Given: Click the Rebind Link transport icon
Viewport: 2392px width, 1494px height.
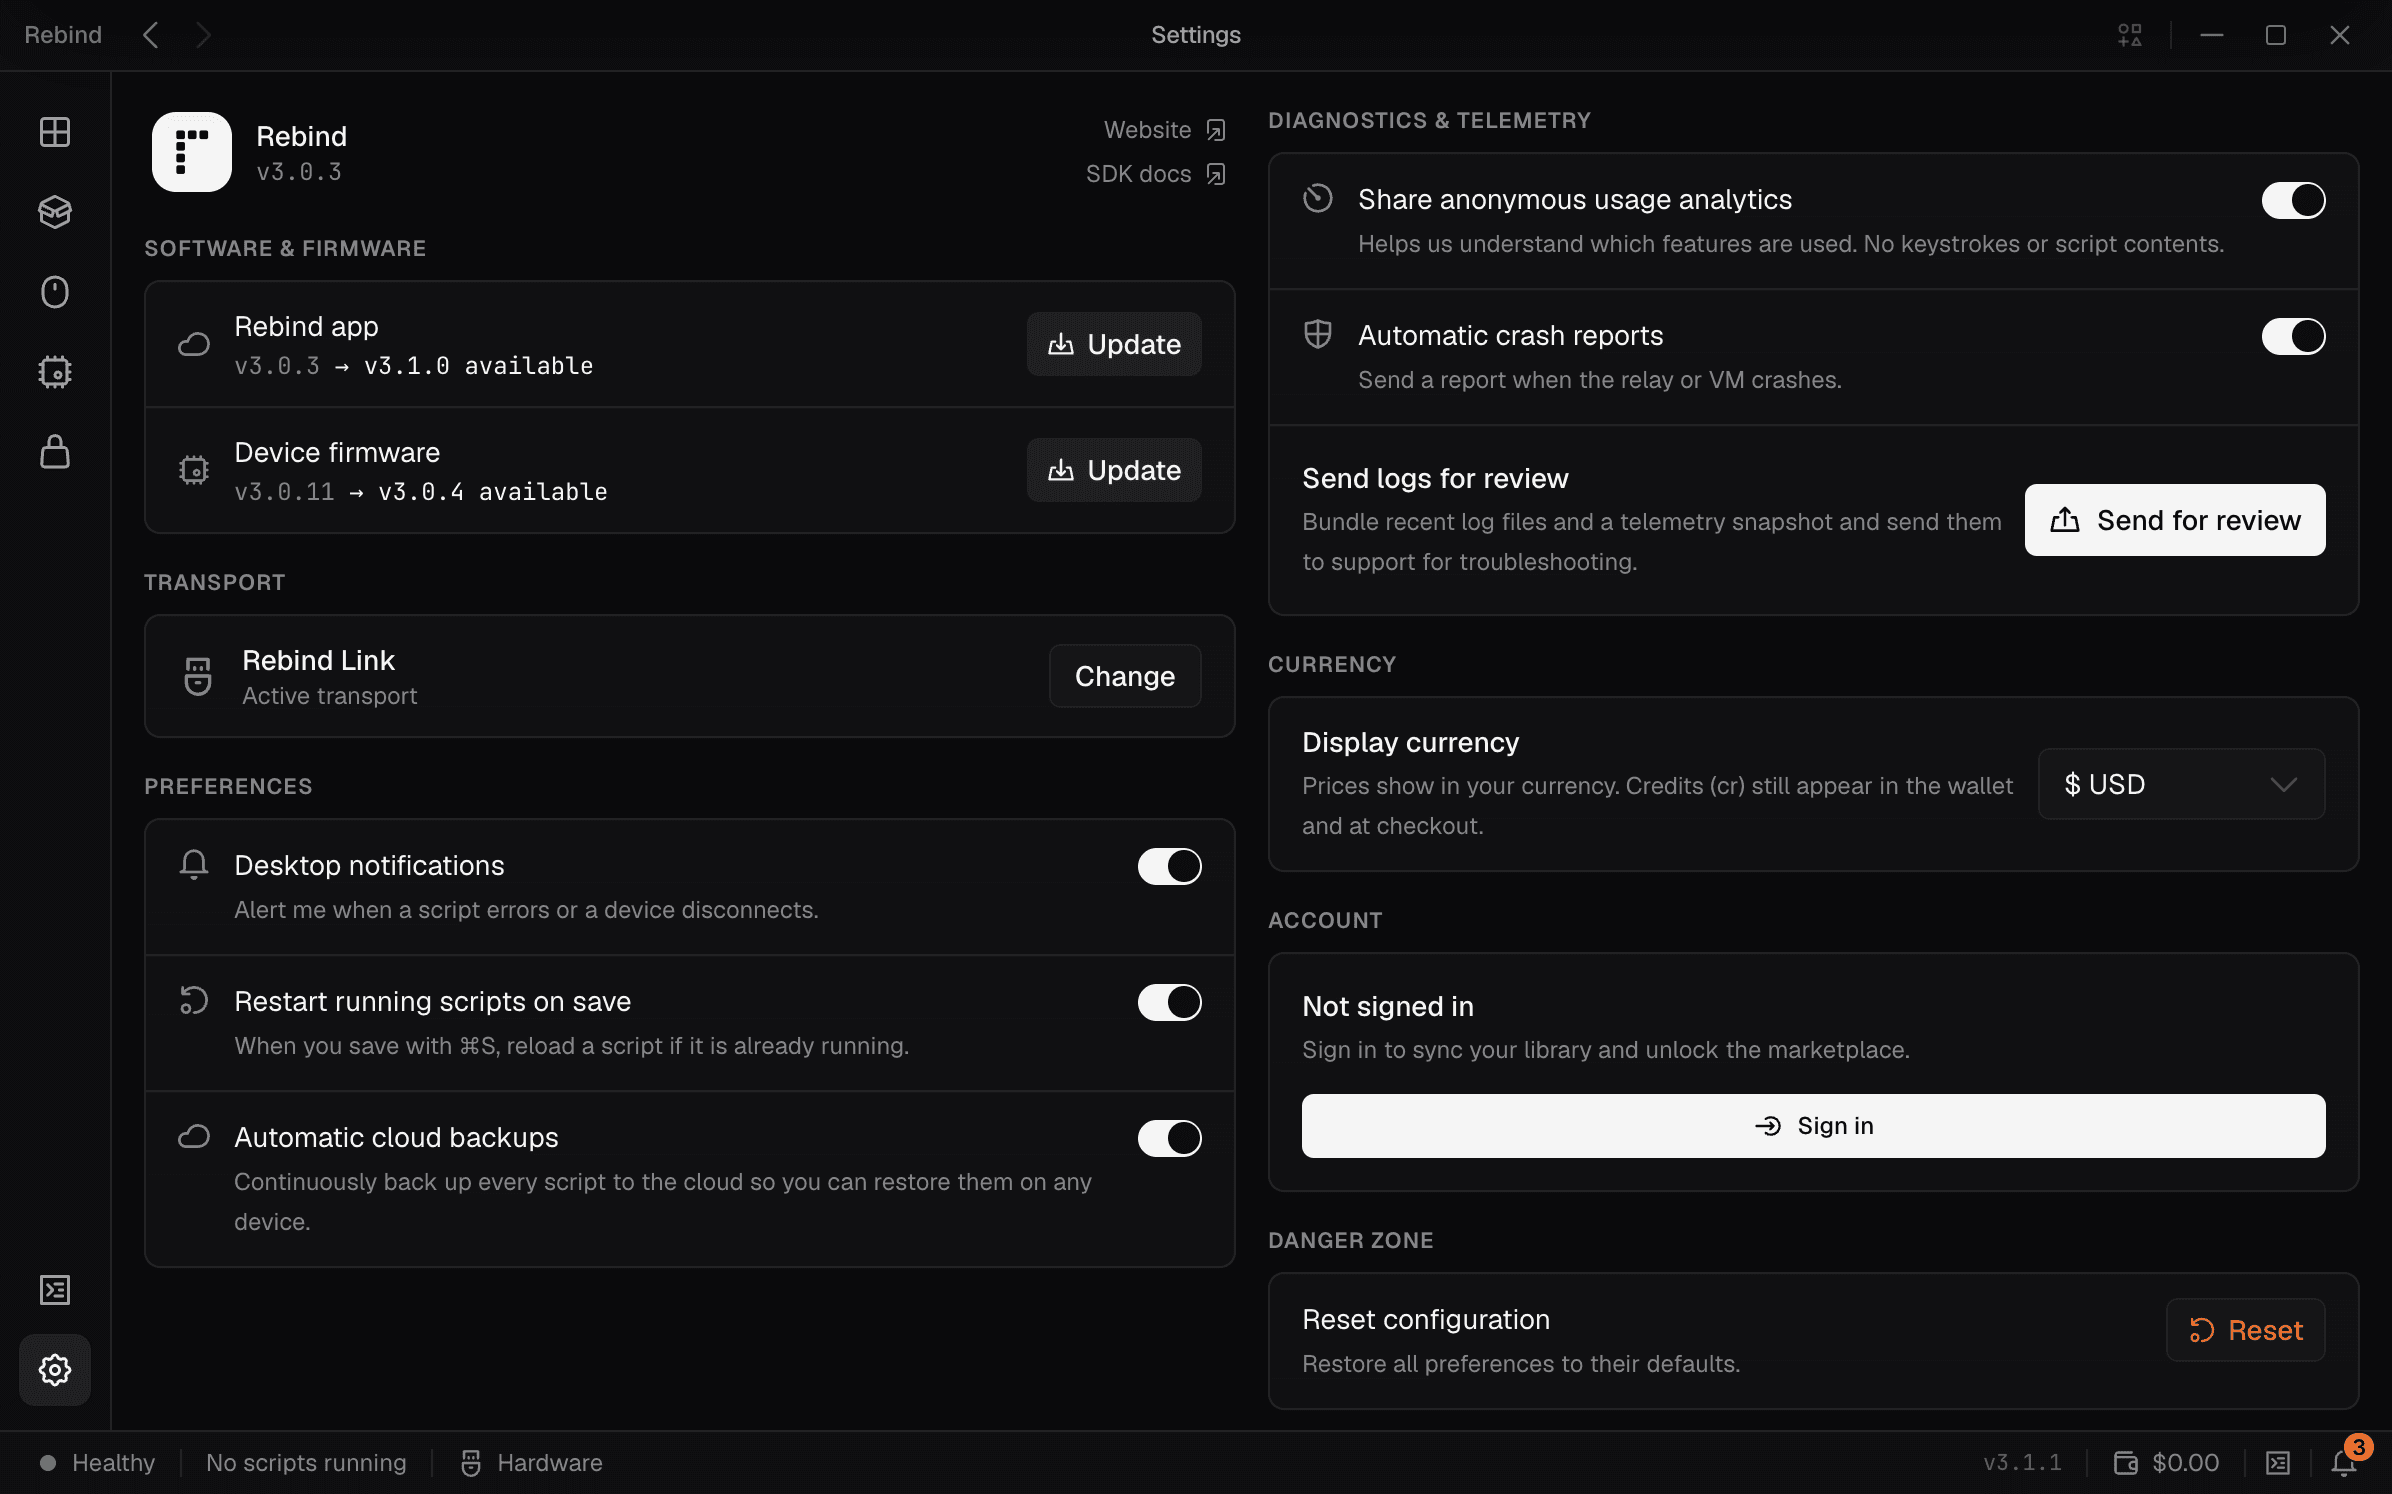Looking at the screenshot, I should (198, 676).
